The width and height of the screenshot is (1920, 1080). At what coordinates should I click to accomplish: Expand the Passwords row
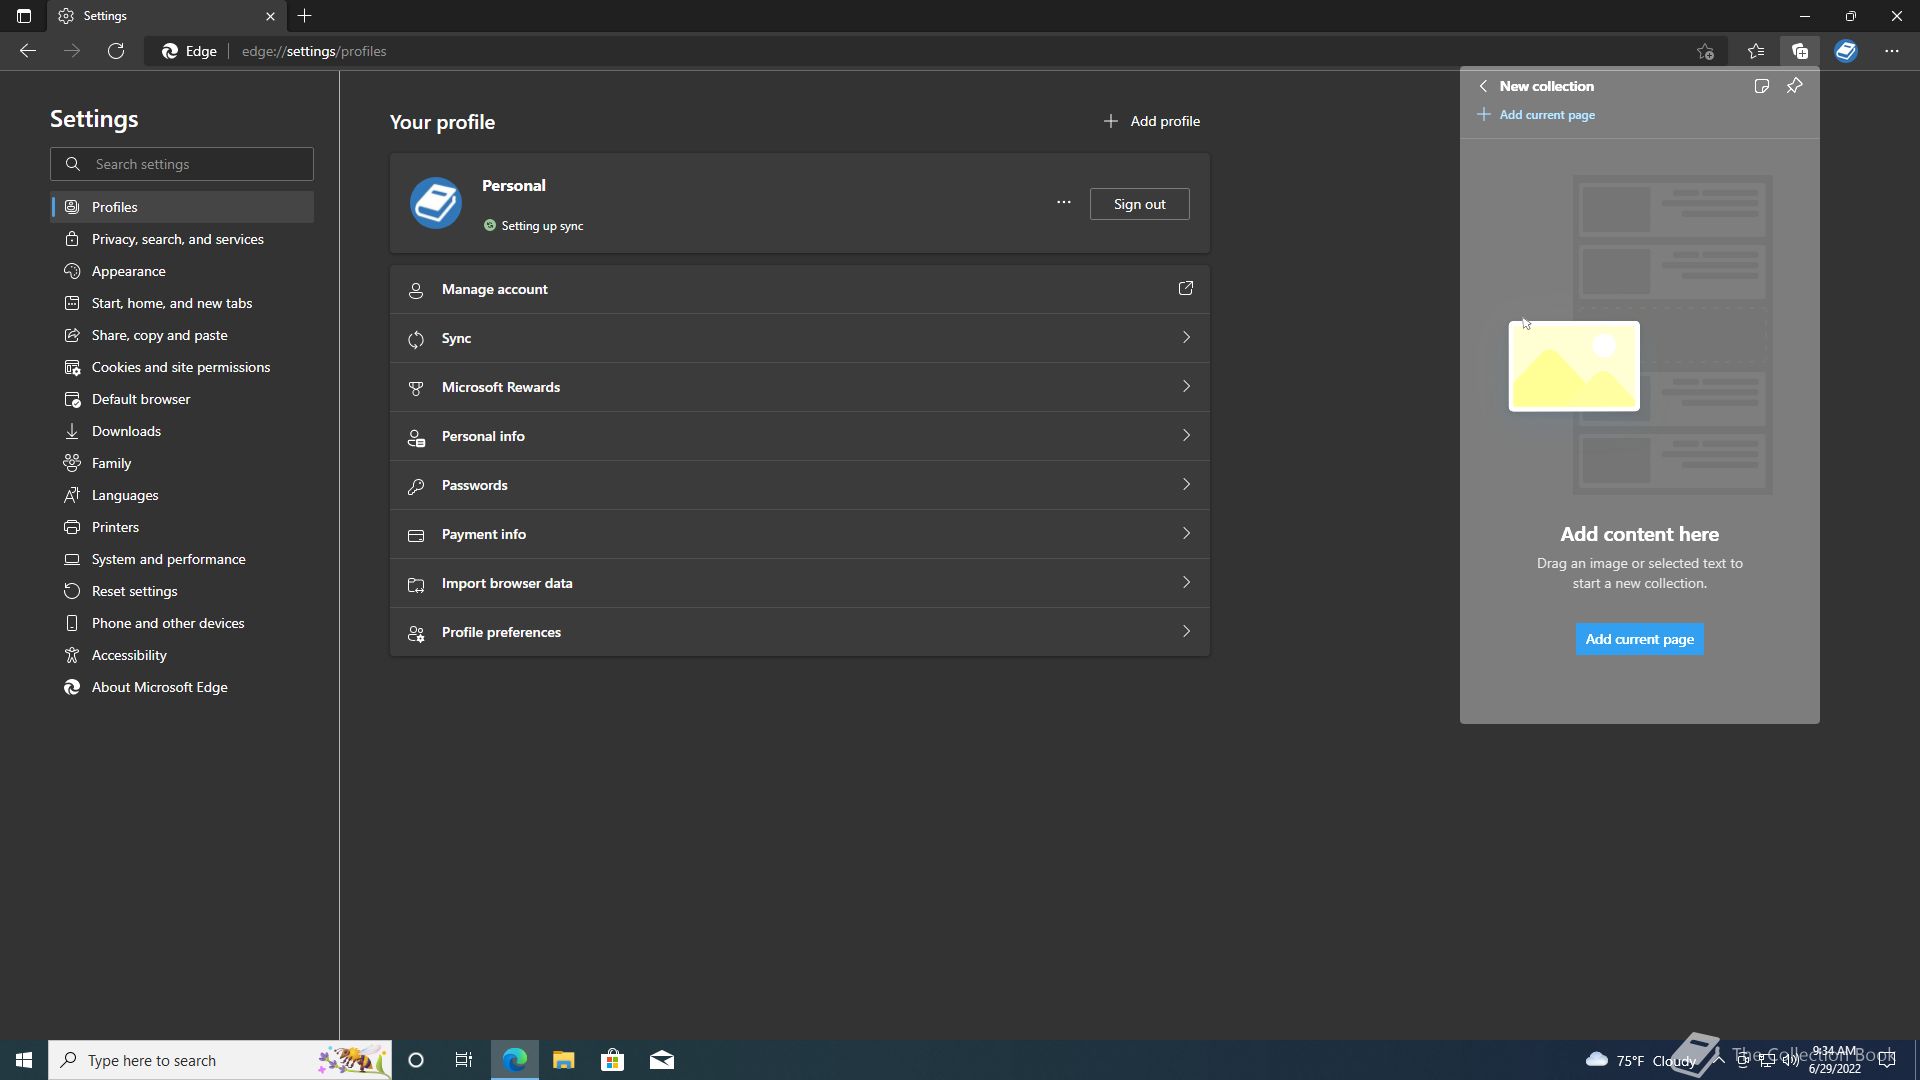800,485
